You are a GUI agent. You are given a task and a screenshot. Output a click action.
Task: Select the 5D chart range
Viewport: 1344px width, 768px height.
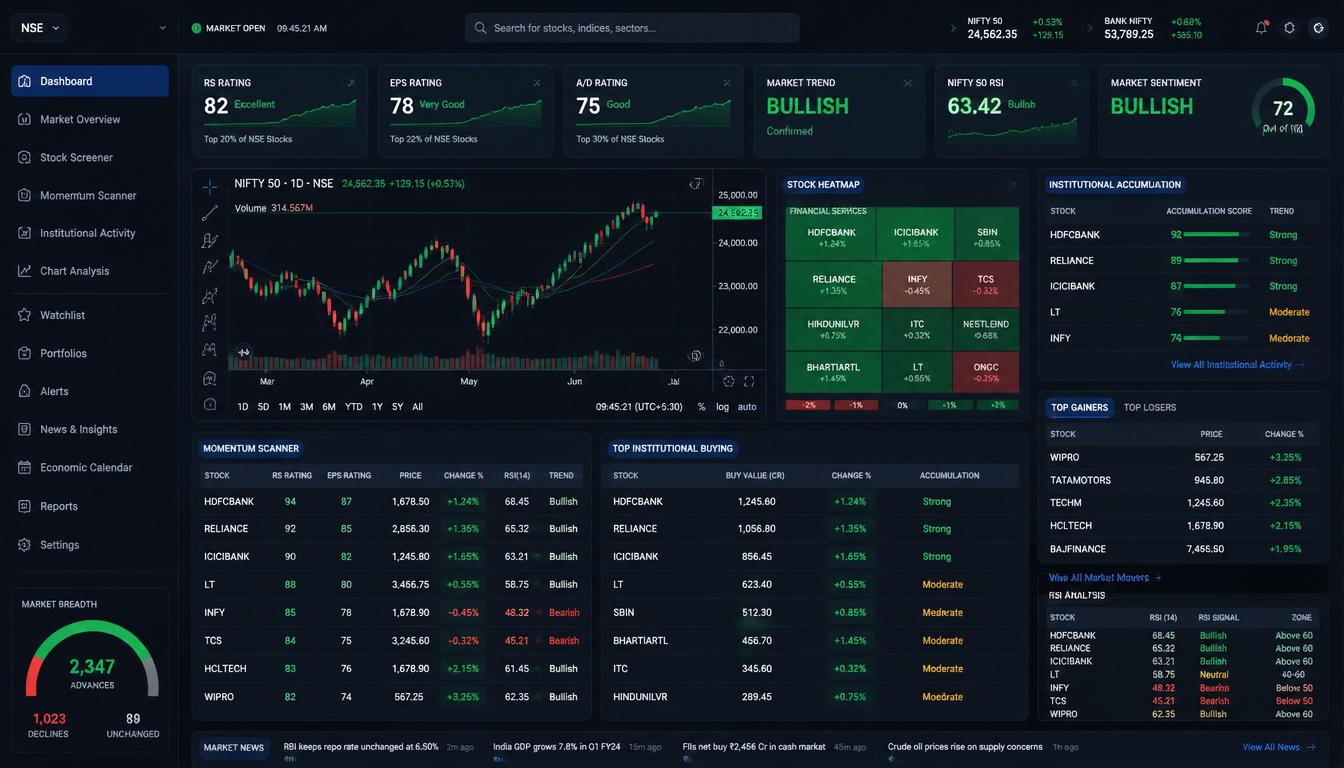[x=263, y=407]
